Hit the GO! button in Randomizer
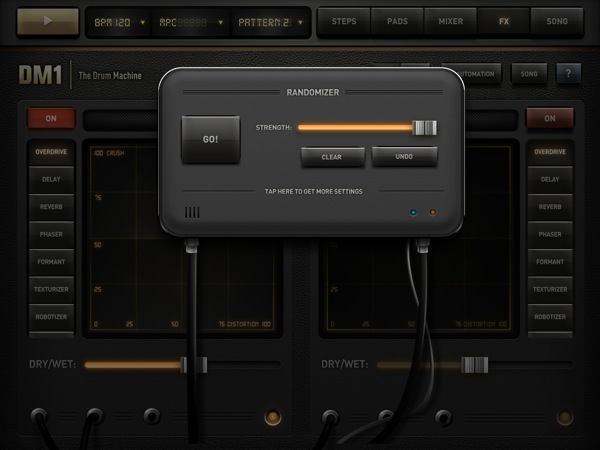Image resolution: width=600 pixels, height=450 pixels. (210, 139)
